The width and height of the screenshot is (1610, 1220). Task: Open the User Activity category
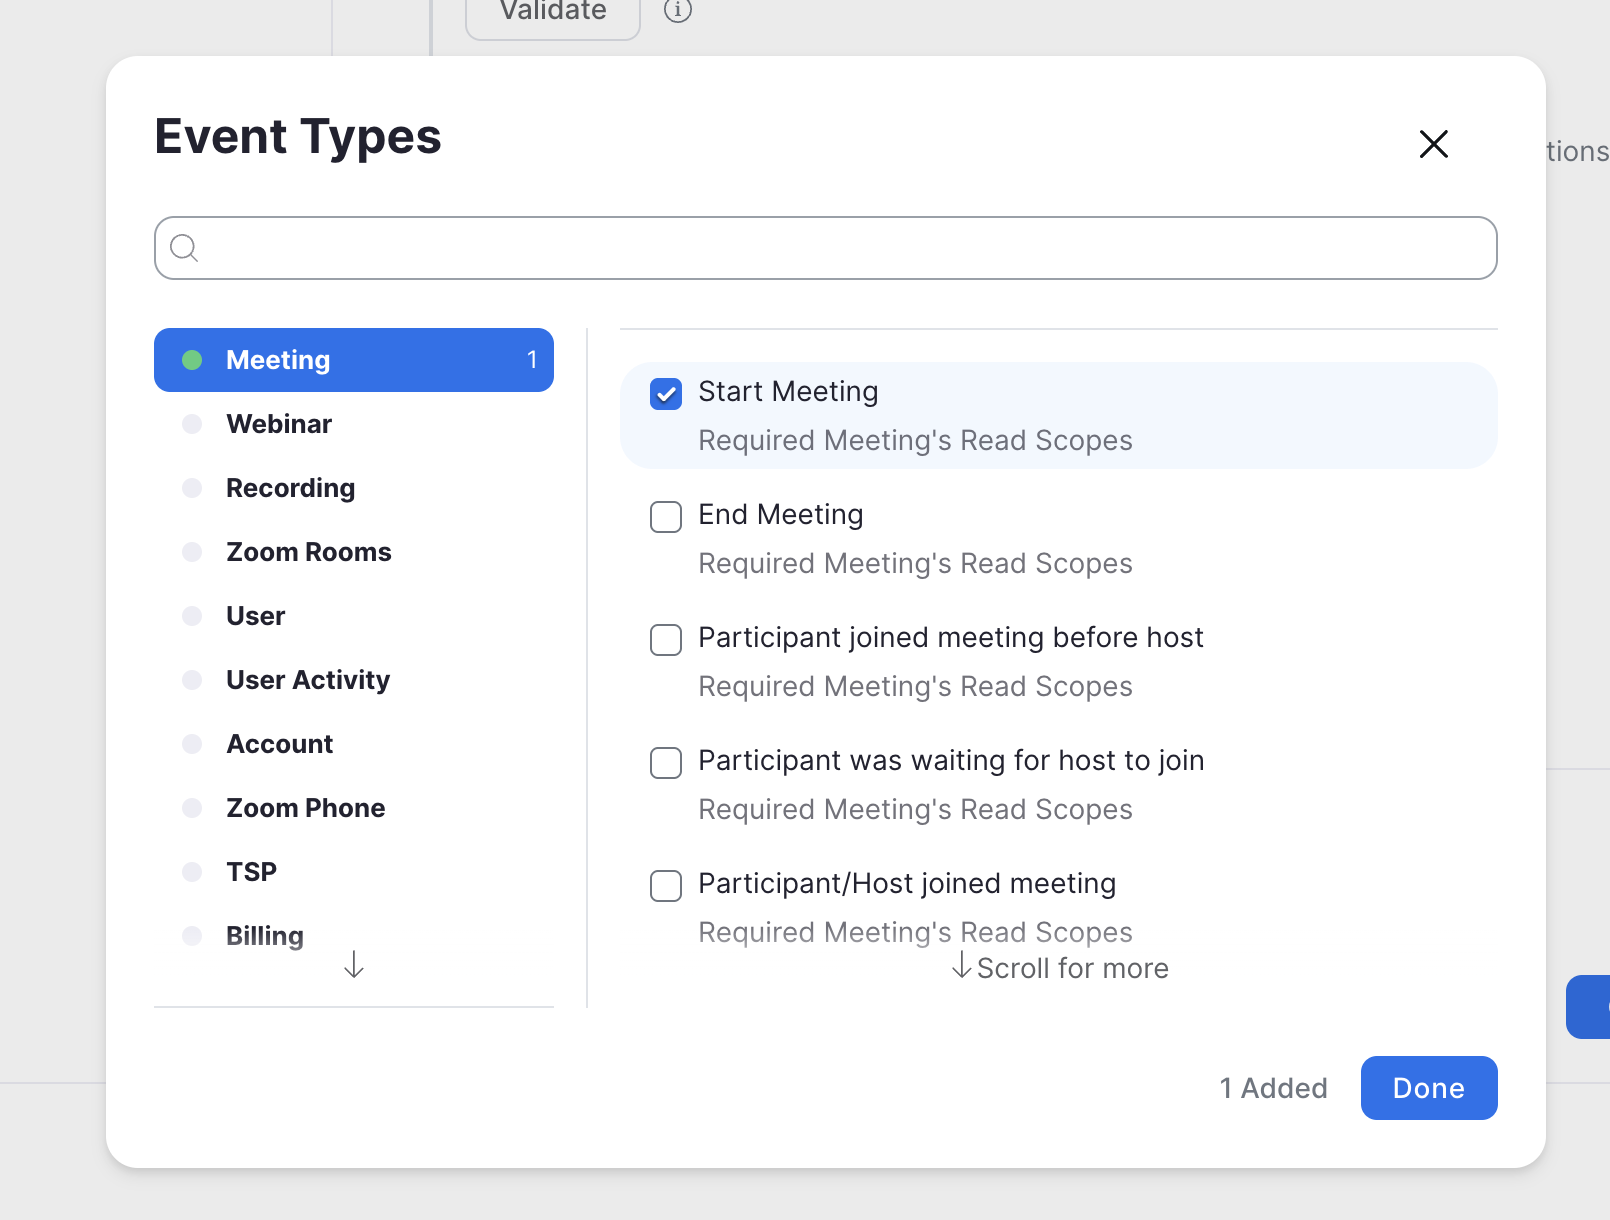[x=308, y=680]
